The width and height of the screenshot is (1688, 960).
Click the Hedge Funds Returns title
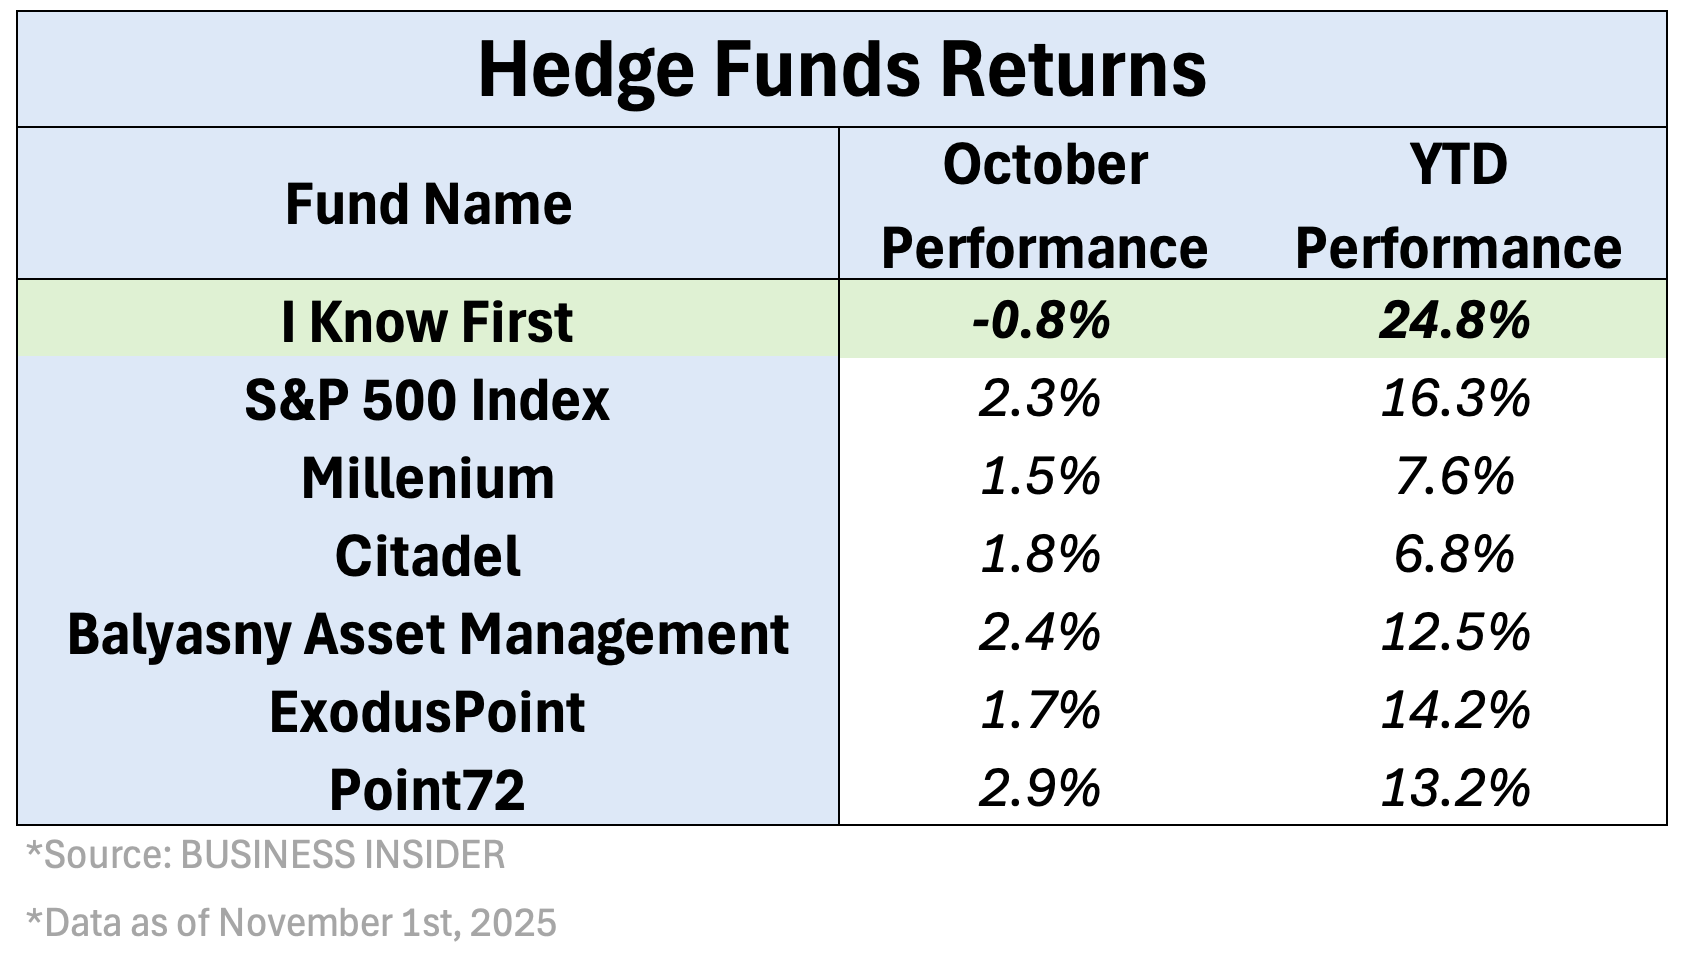pyautogui.click(x=842, y=69)
